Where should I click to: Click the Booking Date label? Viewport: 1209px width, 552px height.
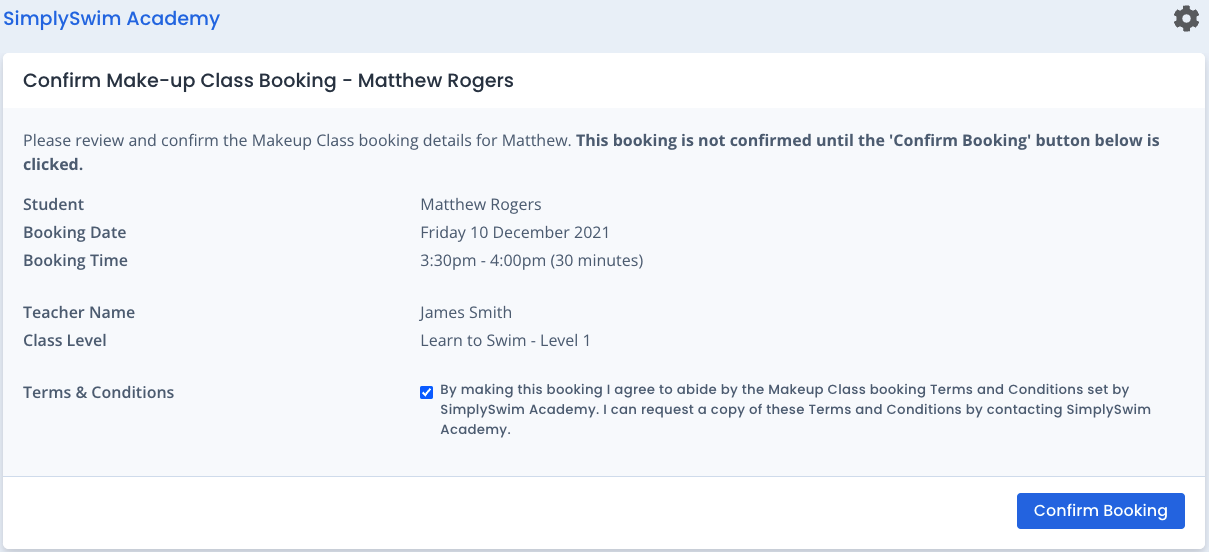[x=75, y=232]
